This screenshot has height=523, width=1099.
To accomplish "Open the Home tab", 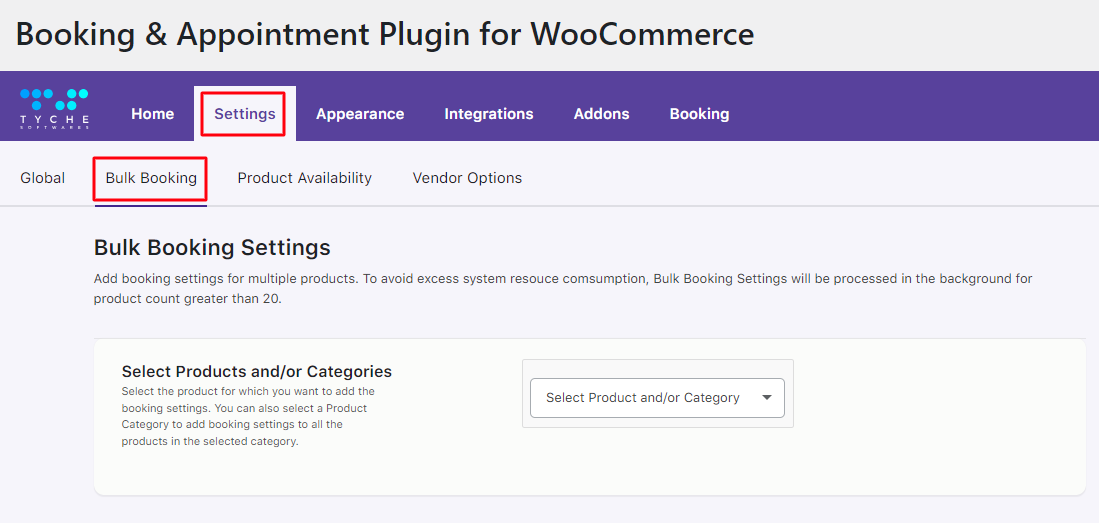I will 153,114.
